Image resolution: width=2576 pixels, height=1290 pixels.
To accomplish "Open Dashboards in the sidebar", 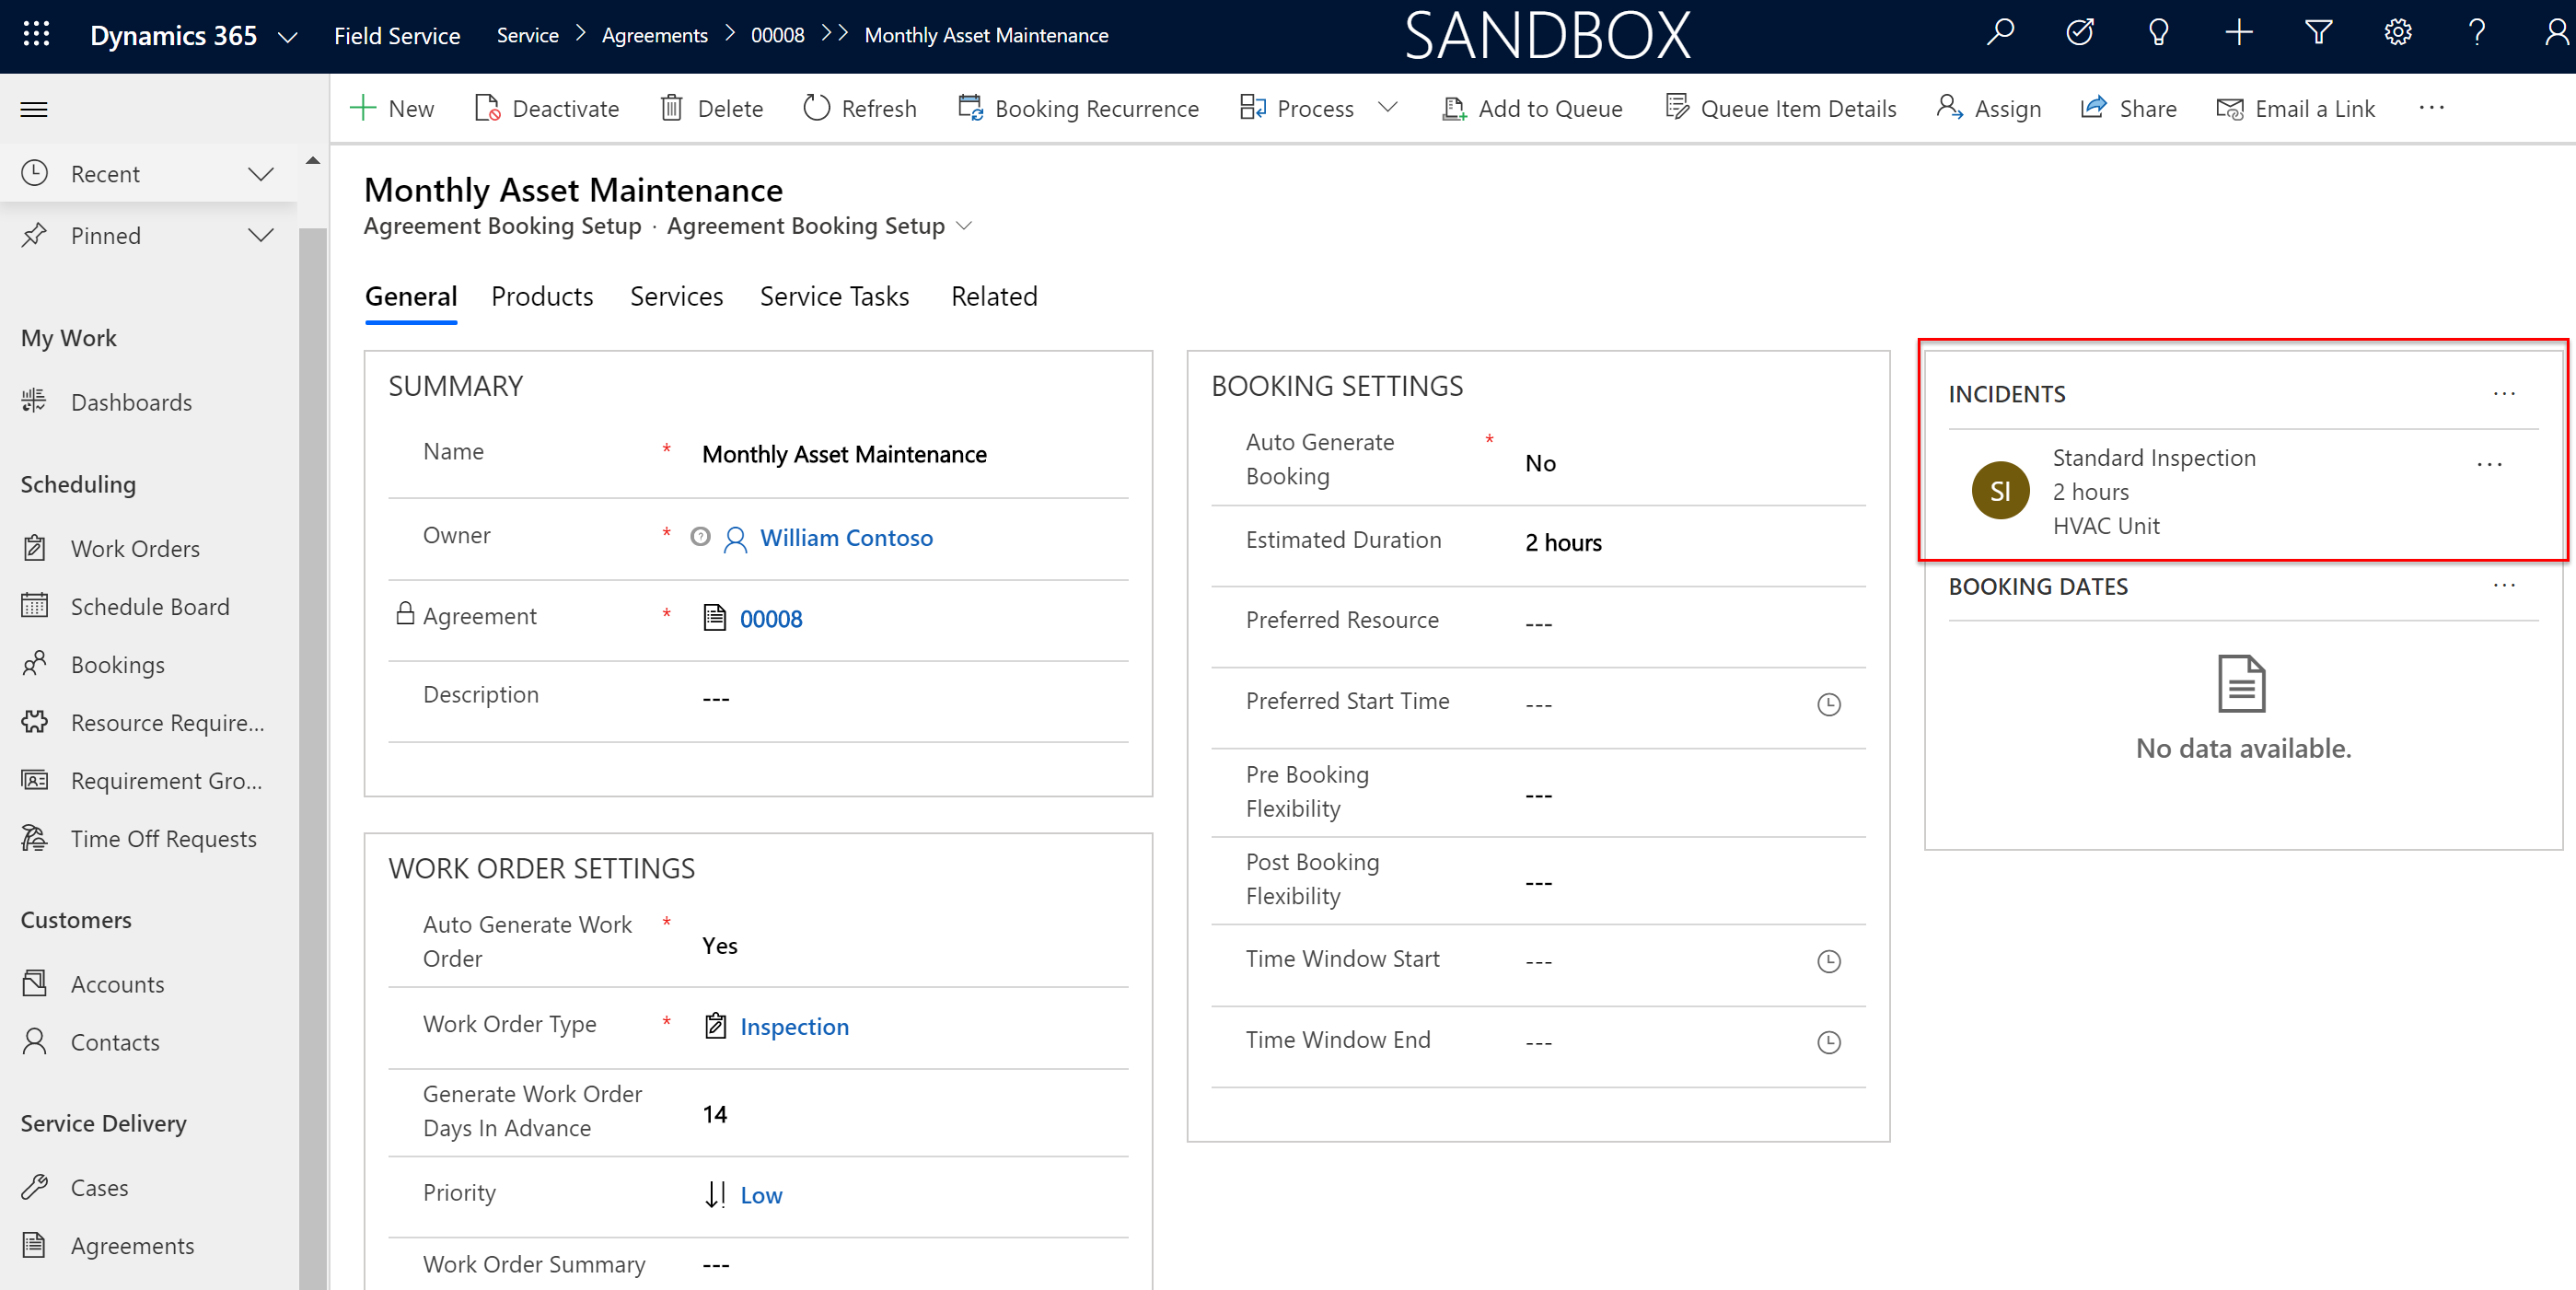I will coord(130,402).
